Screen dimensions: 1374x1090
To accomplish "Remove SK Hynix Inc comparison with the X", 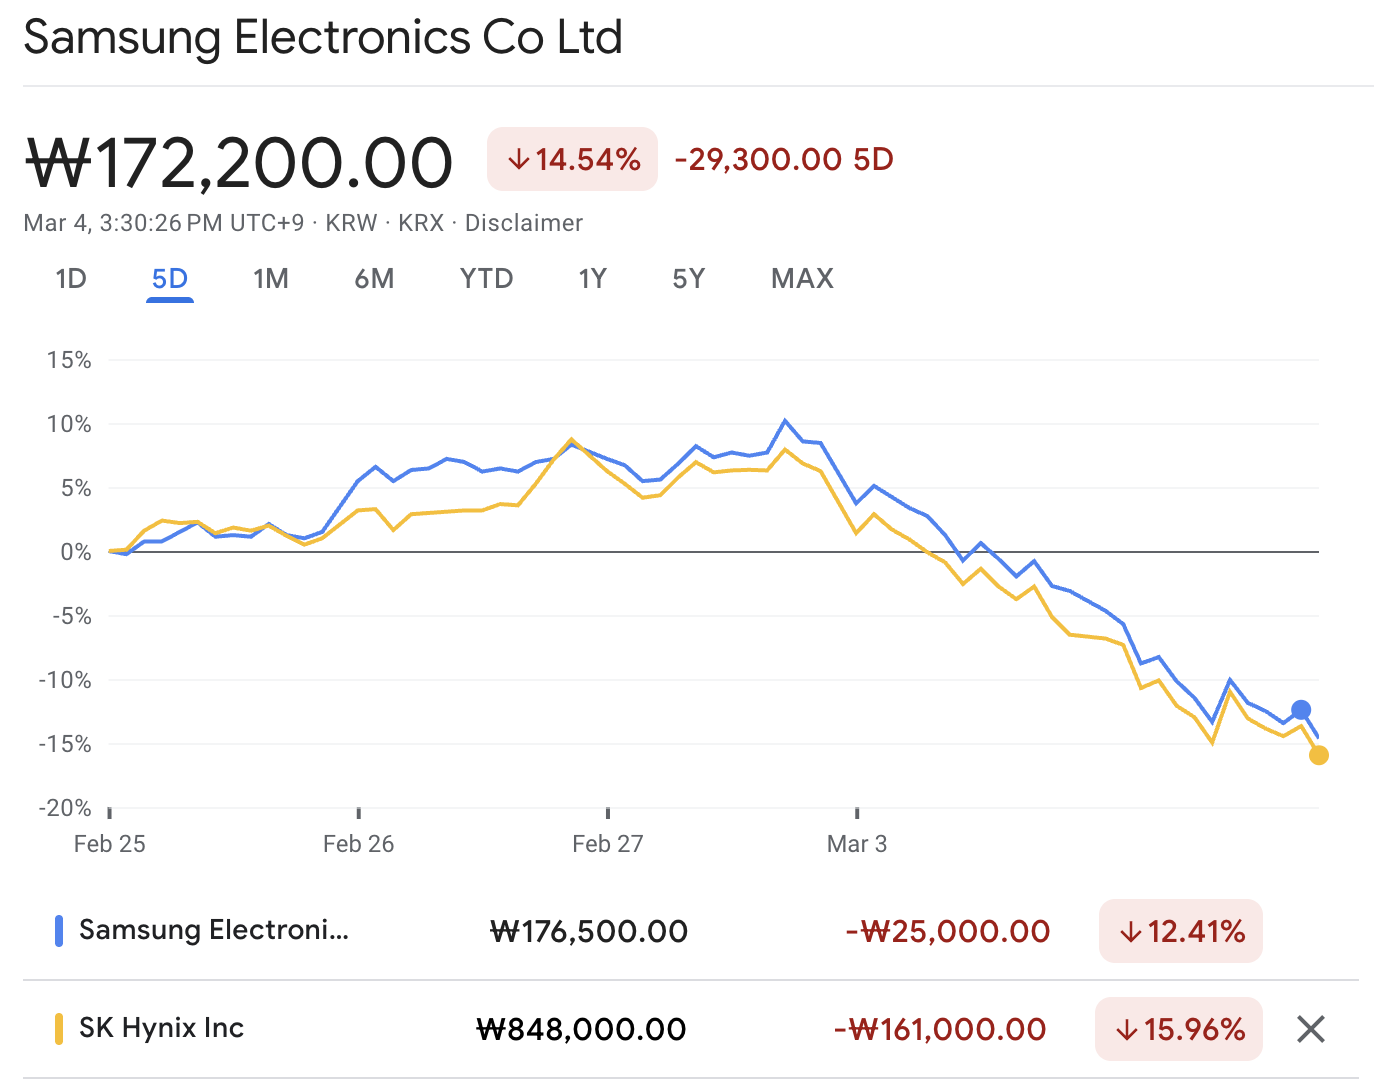I will tap(1310, 1028).
